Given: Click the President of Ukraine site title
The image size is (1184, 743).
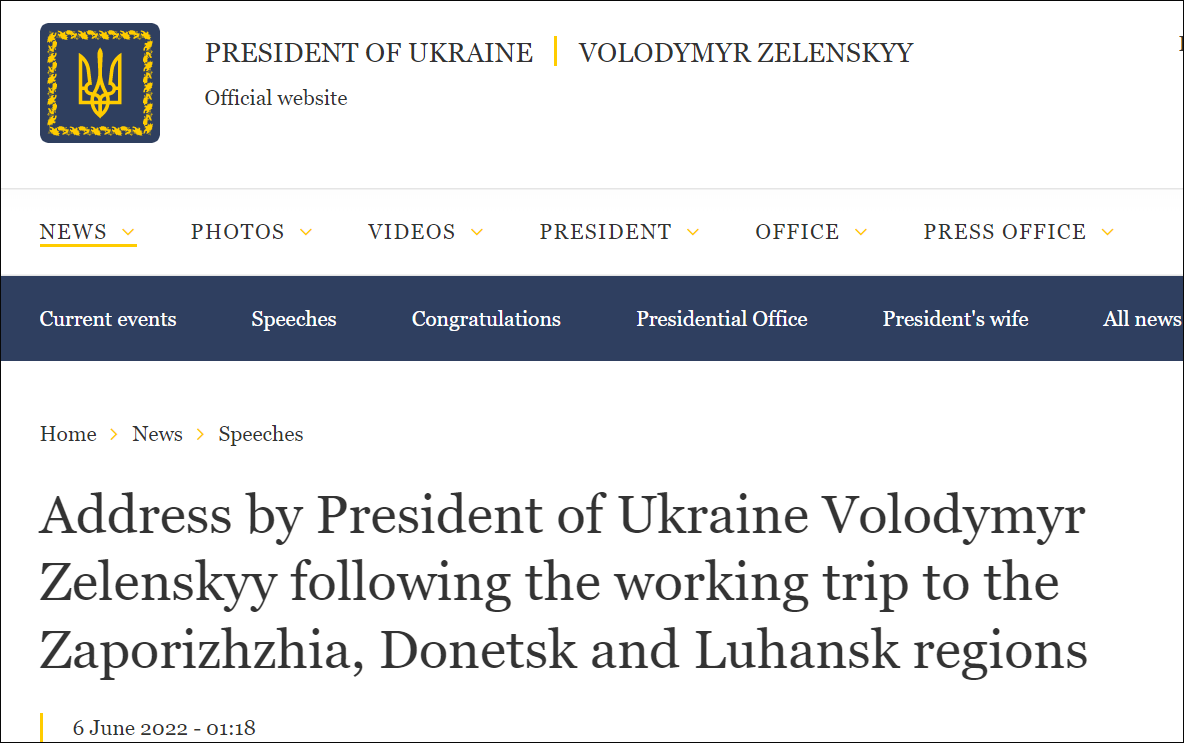Looking at the screenshot, I should point(369,53).
